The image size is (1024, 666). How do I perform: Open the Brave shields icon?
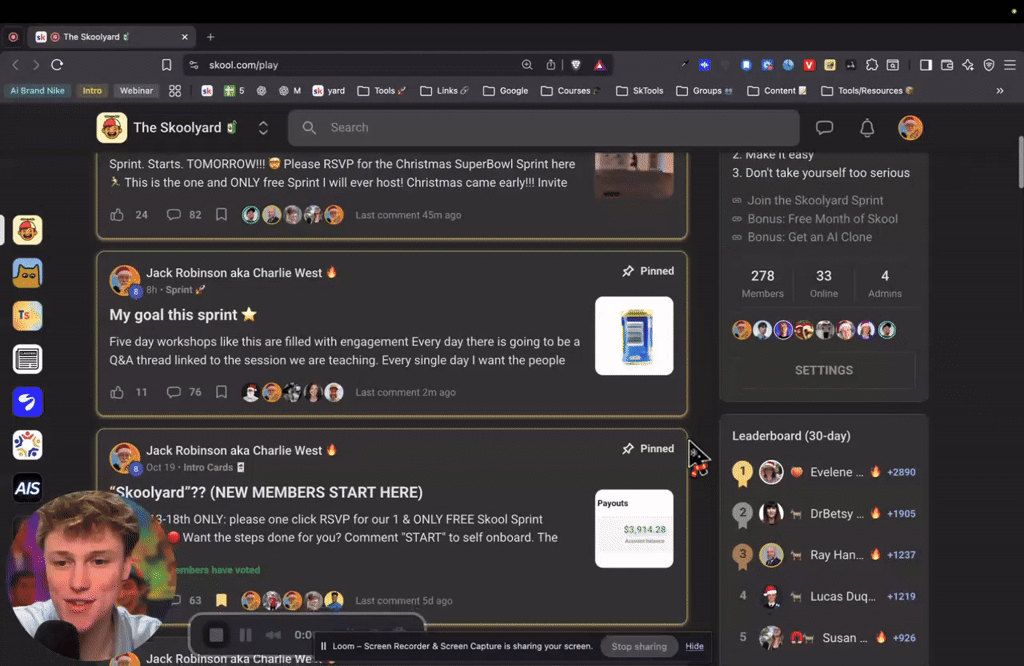point(575,65)
